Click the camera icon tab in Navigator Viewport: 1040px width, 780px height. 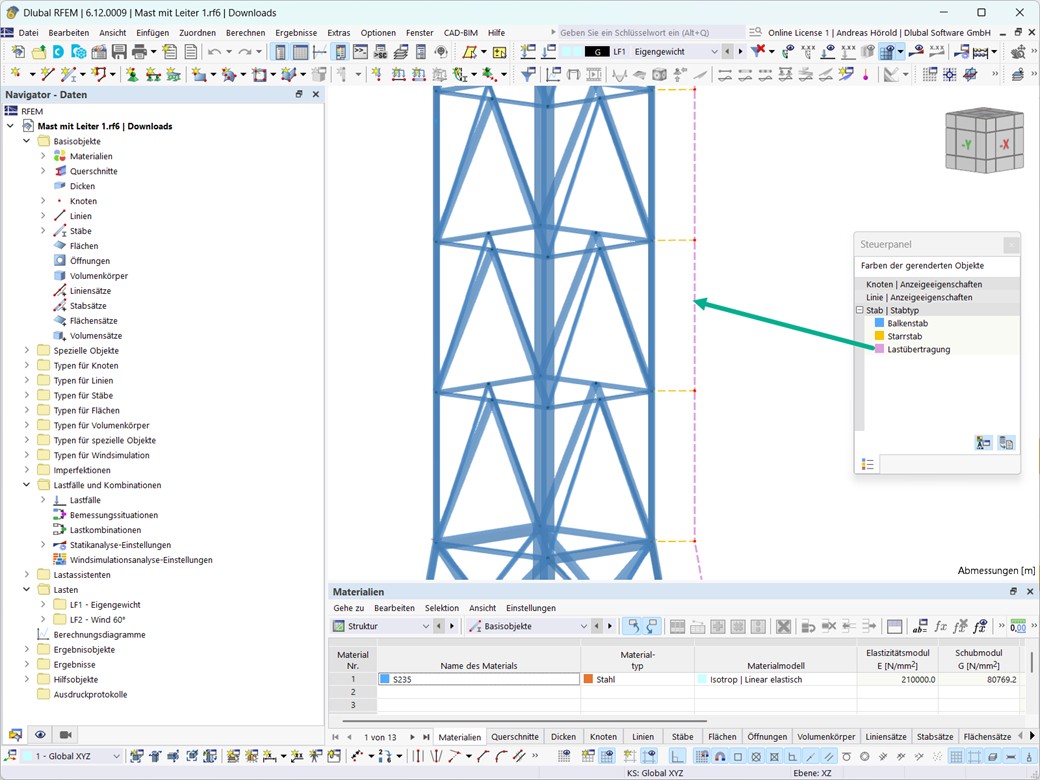[66, 735]
